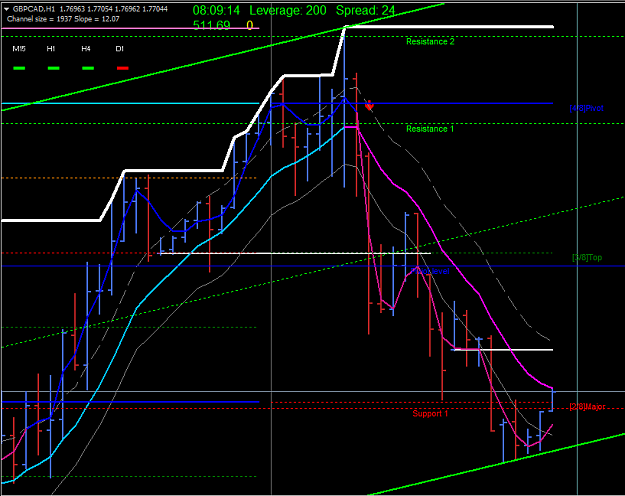625x496 pixels.
Task: Click the Pivot level label
Action: (430, 271)
